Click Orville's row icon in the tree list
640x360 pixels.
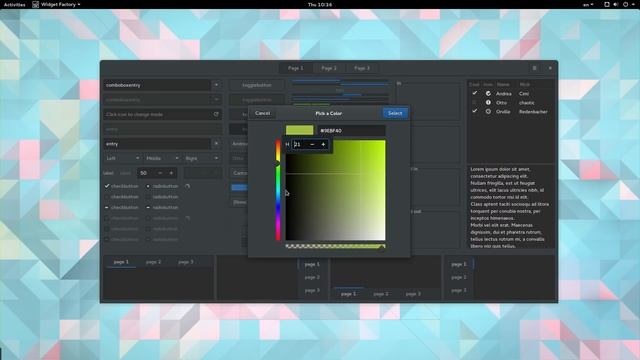click(x=488, y=111)
